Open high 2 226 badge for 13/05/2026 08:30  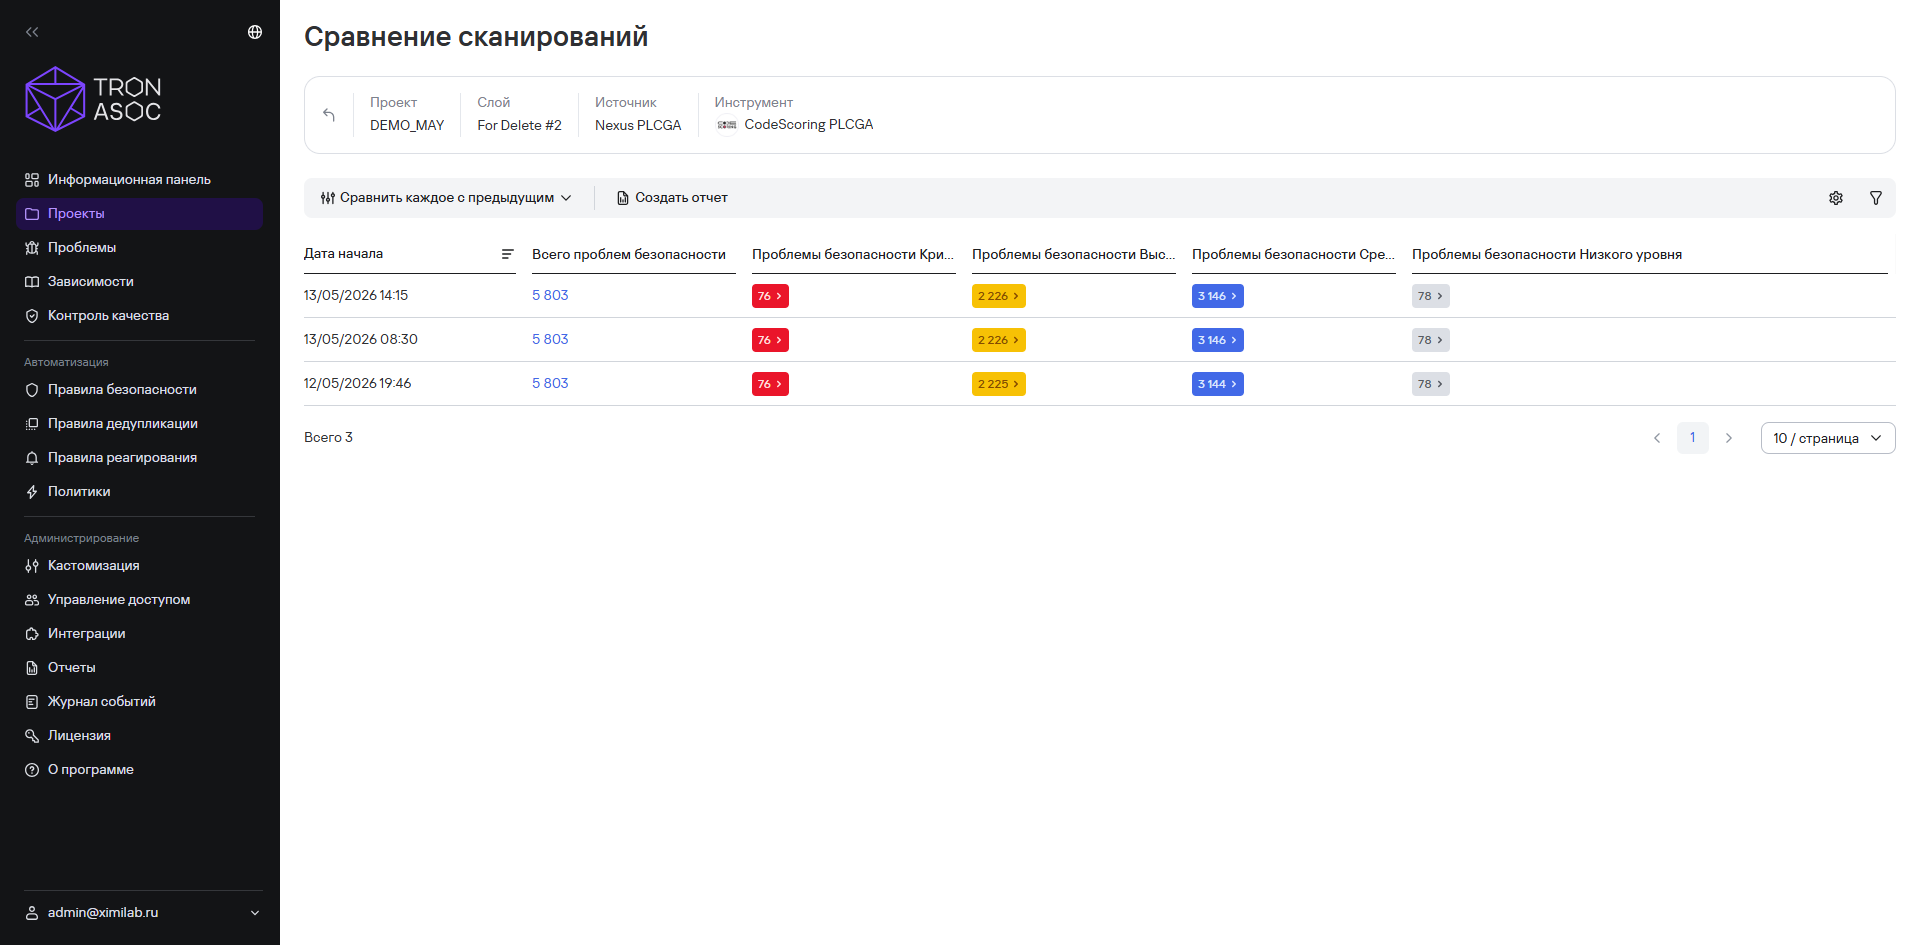click(x=999, y=340)
